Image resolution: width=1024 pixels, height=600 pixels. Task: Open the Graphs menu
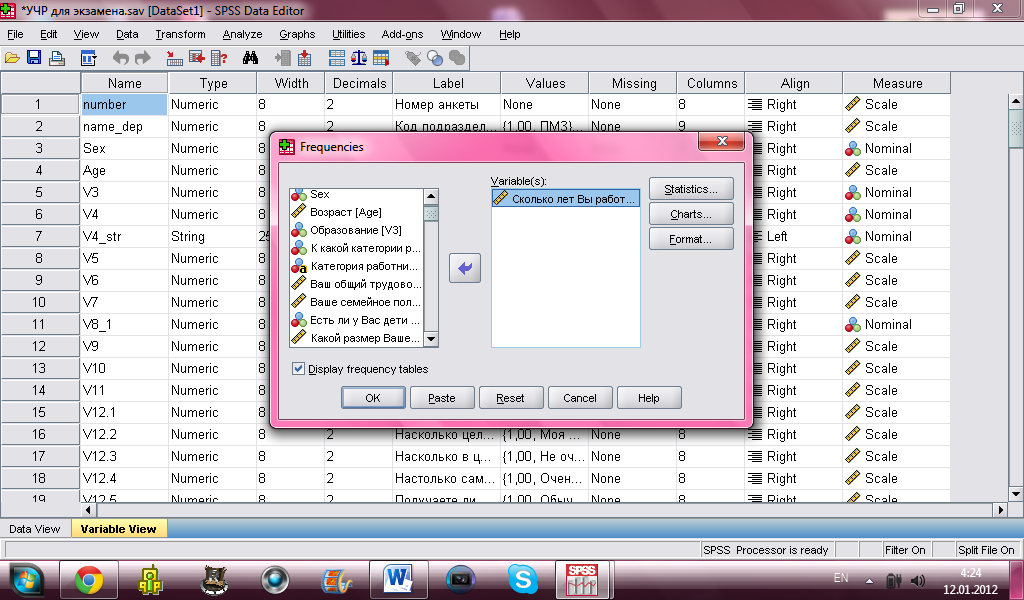(297, 35)
